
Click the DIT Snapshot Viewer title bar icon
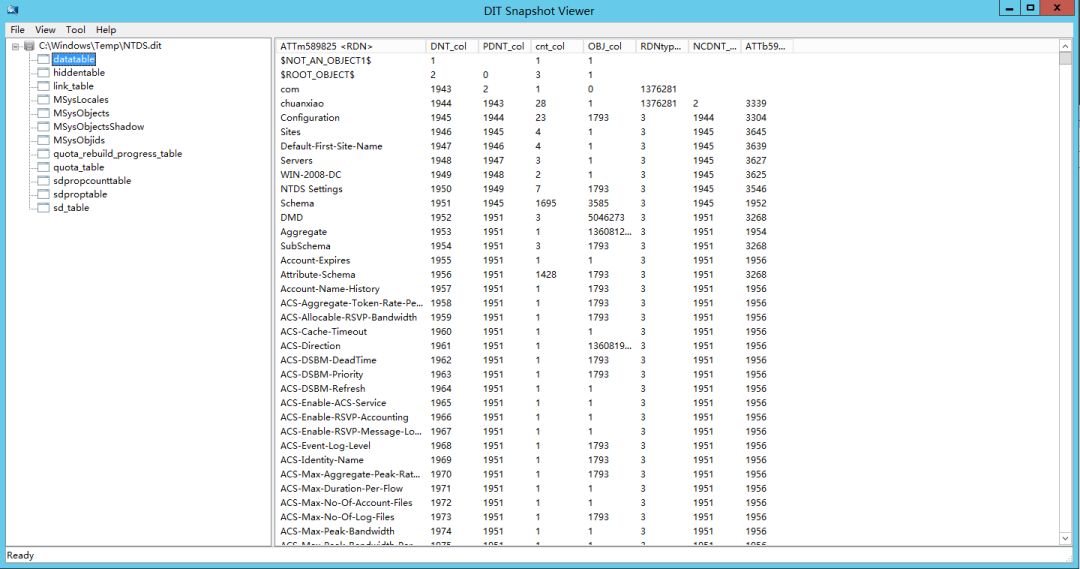[x=12, y=10]
